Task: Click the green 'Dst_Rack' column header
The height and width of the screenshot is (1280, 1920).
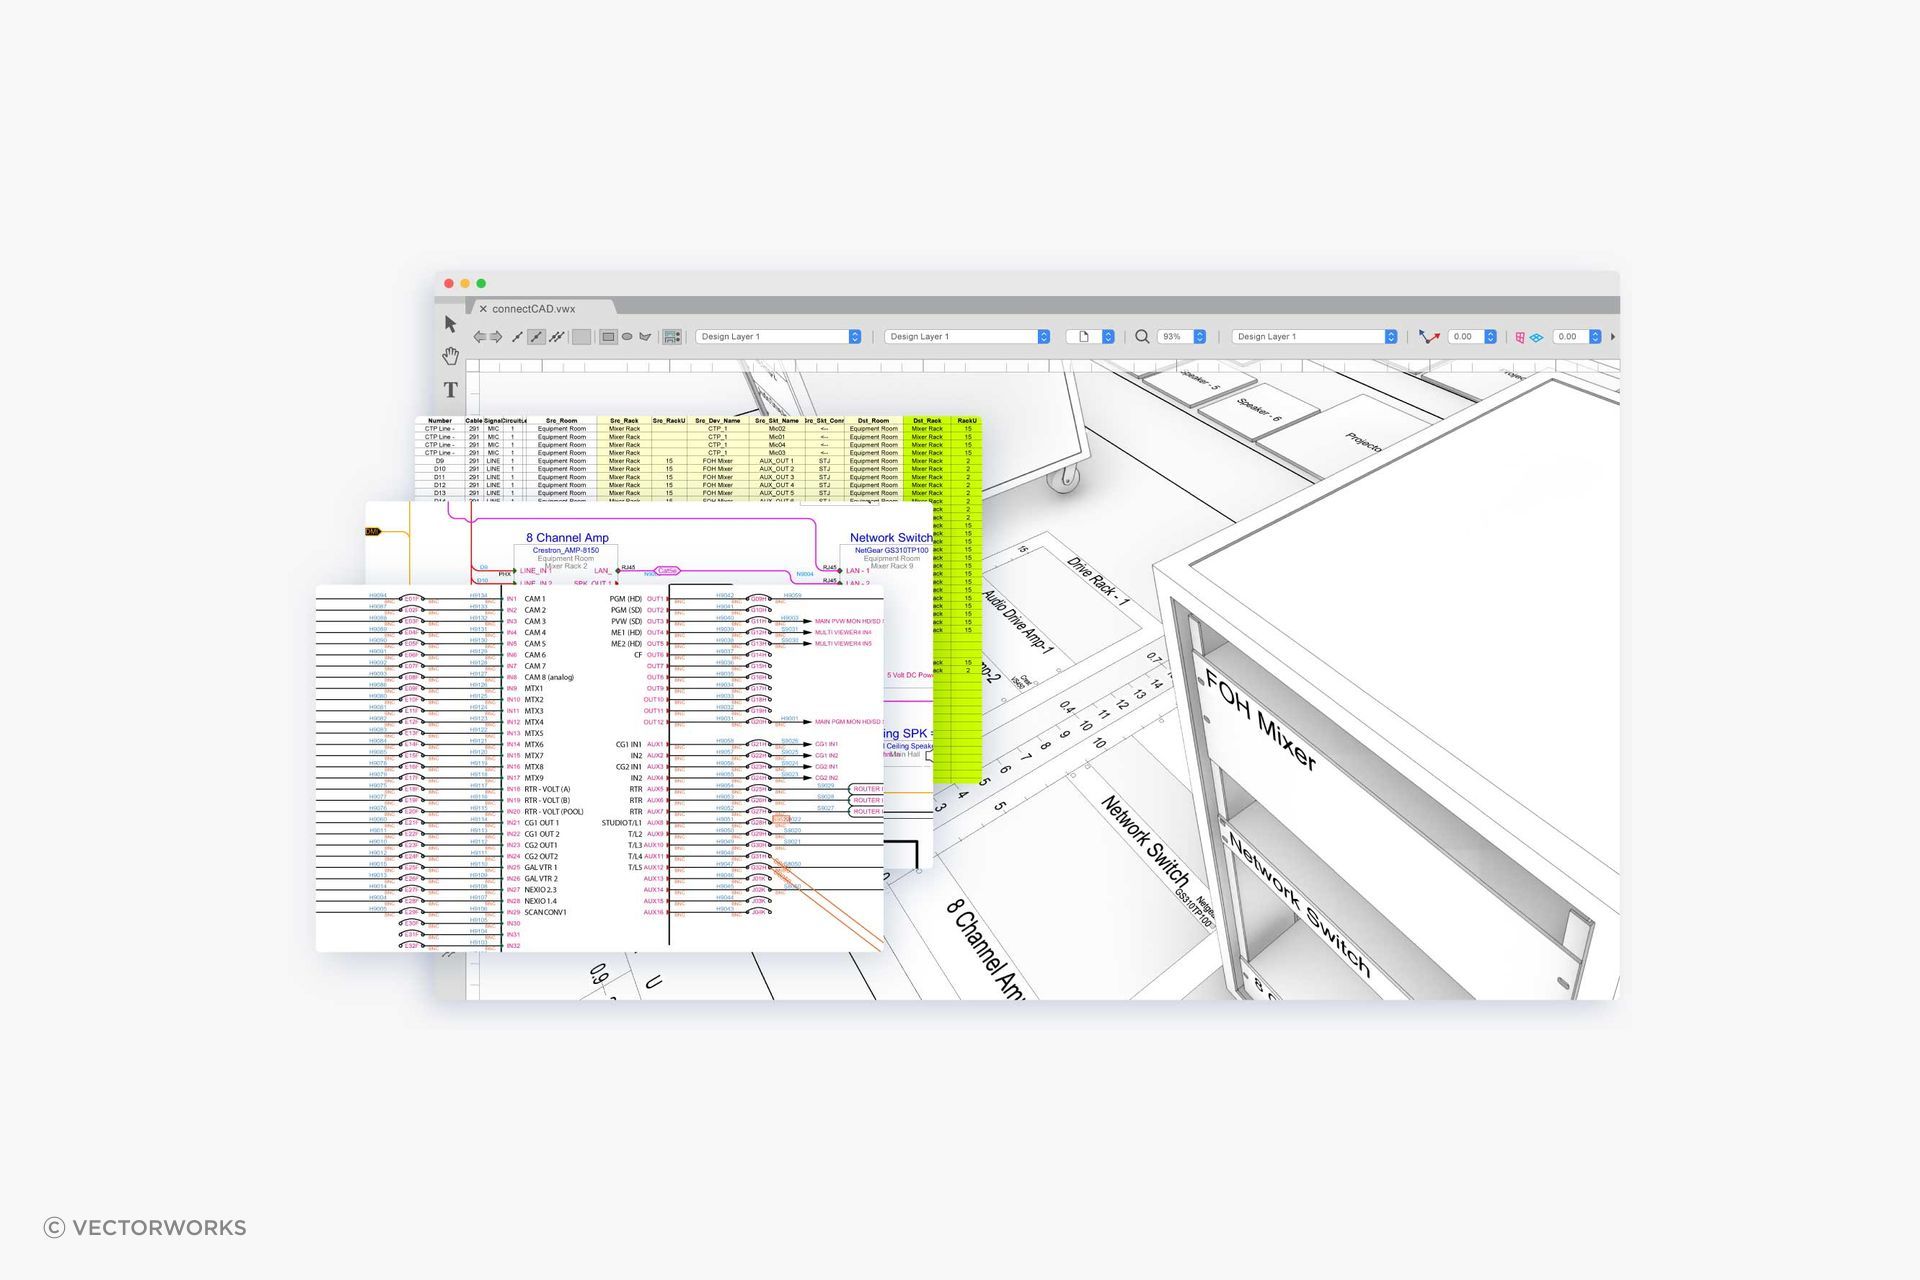Action: (927, 421)
